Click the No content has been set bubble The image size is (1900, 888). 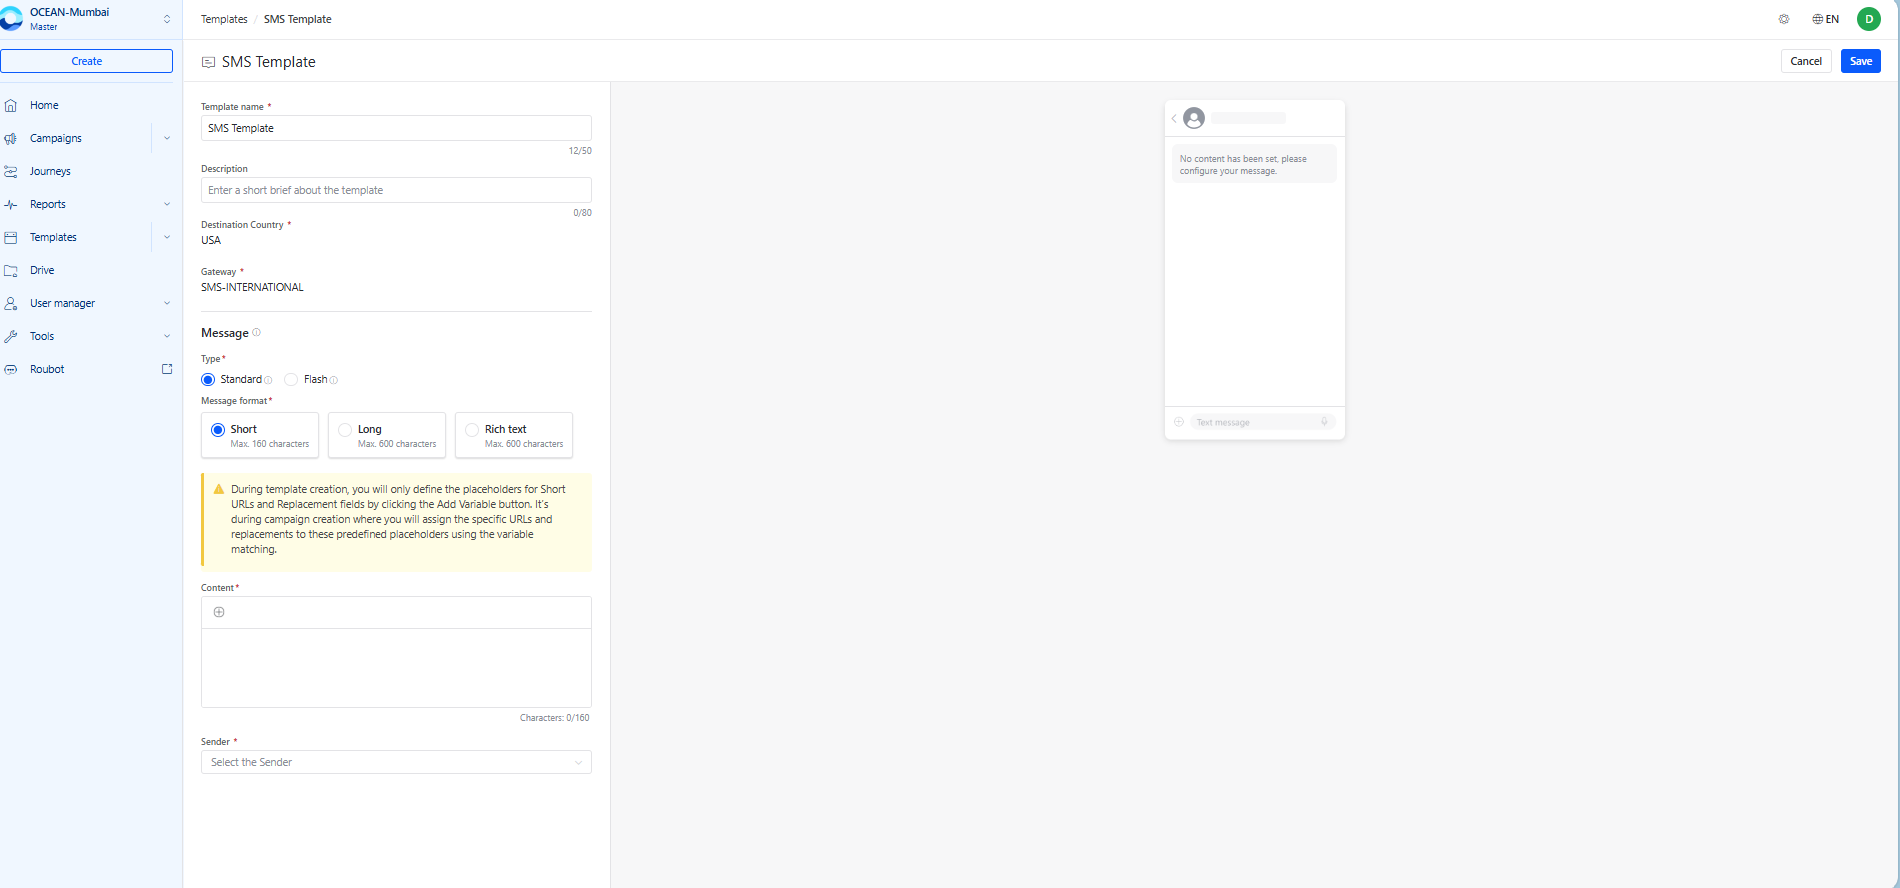(x=1254, y=164)
